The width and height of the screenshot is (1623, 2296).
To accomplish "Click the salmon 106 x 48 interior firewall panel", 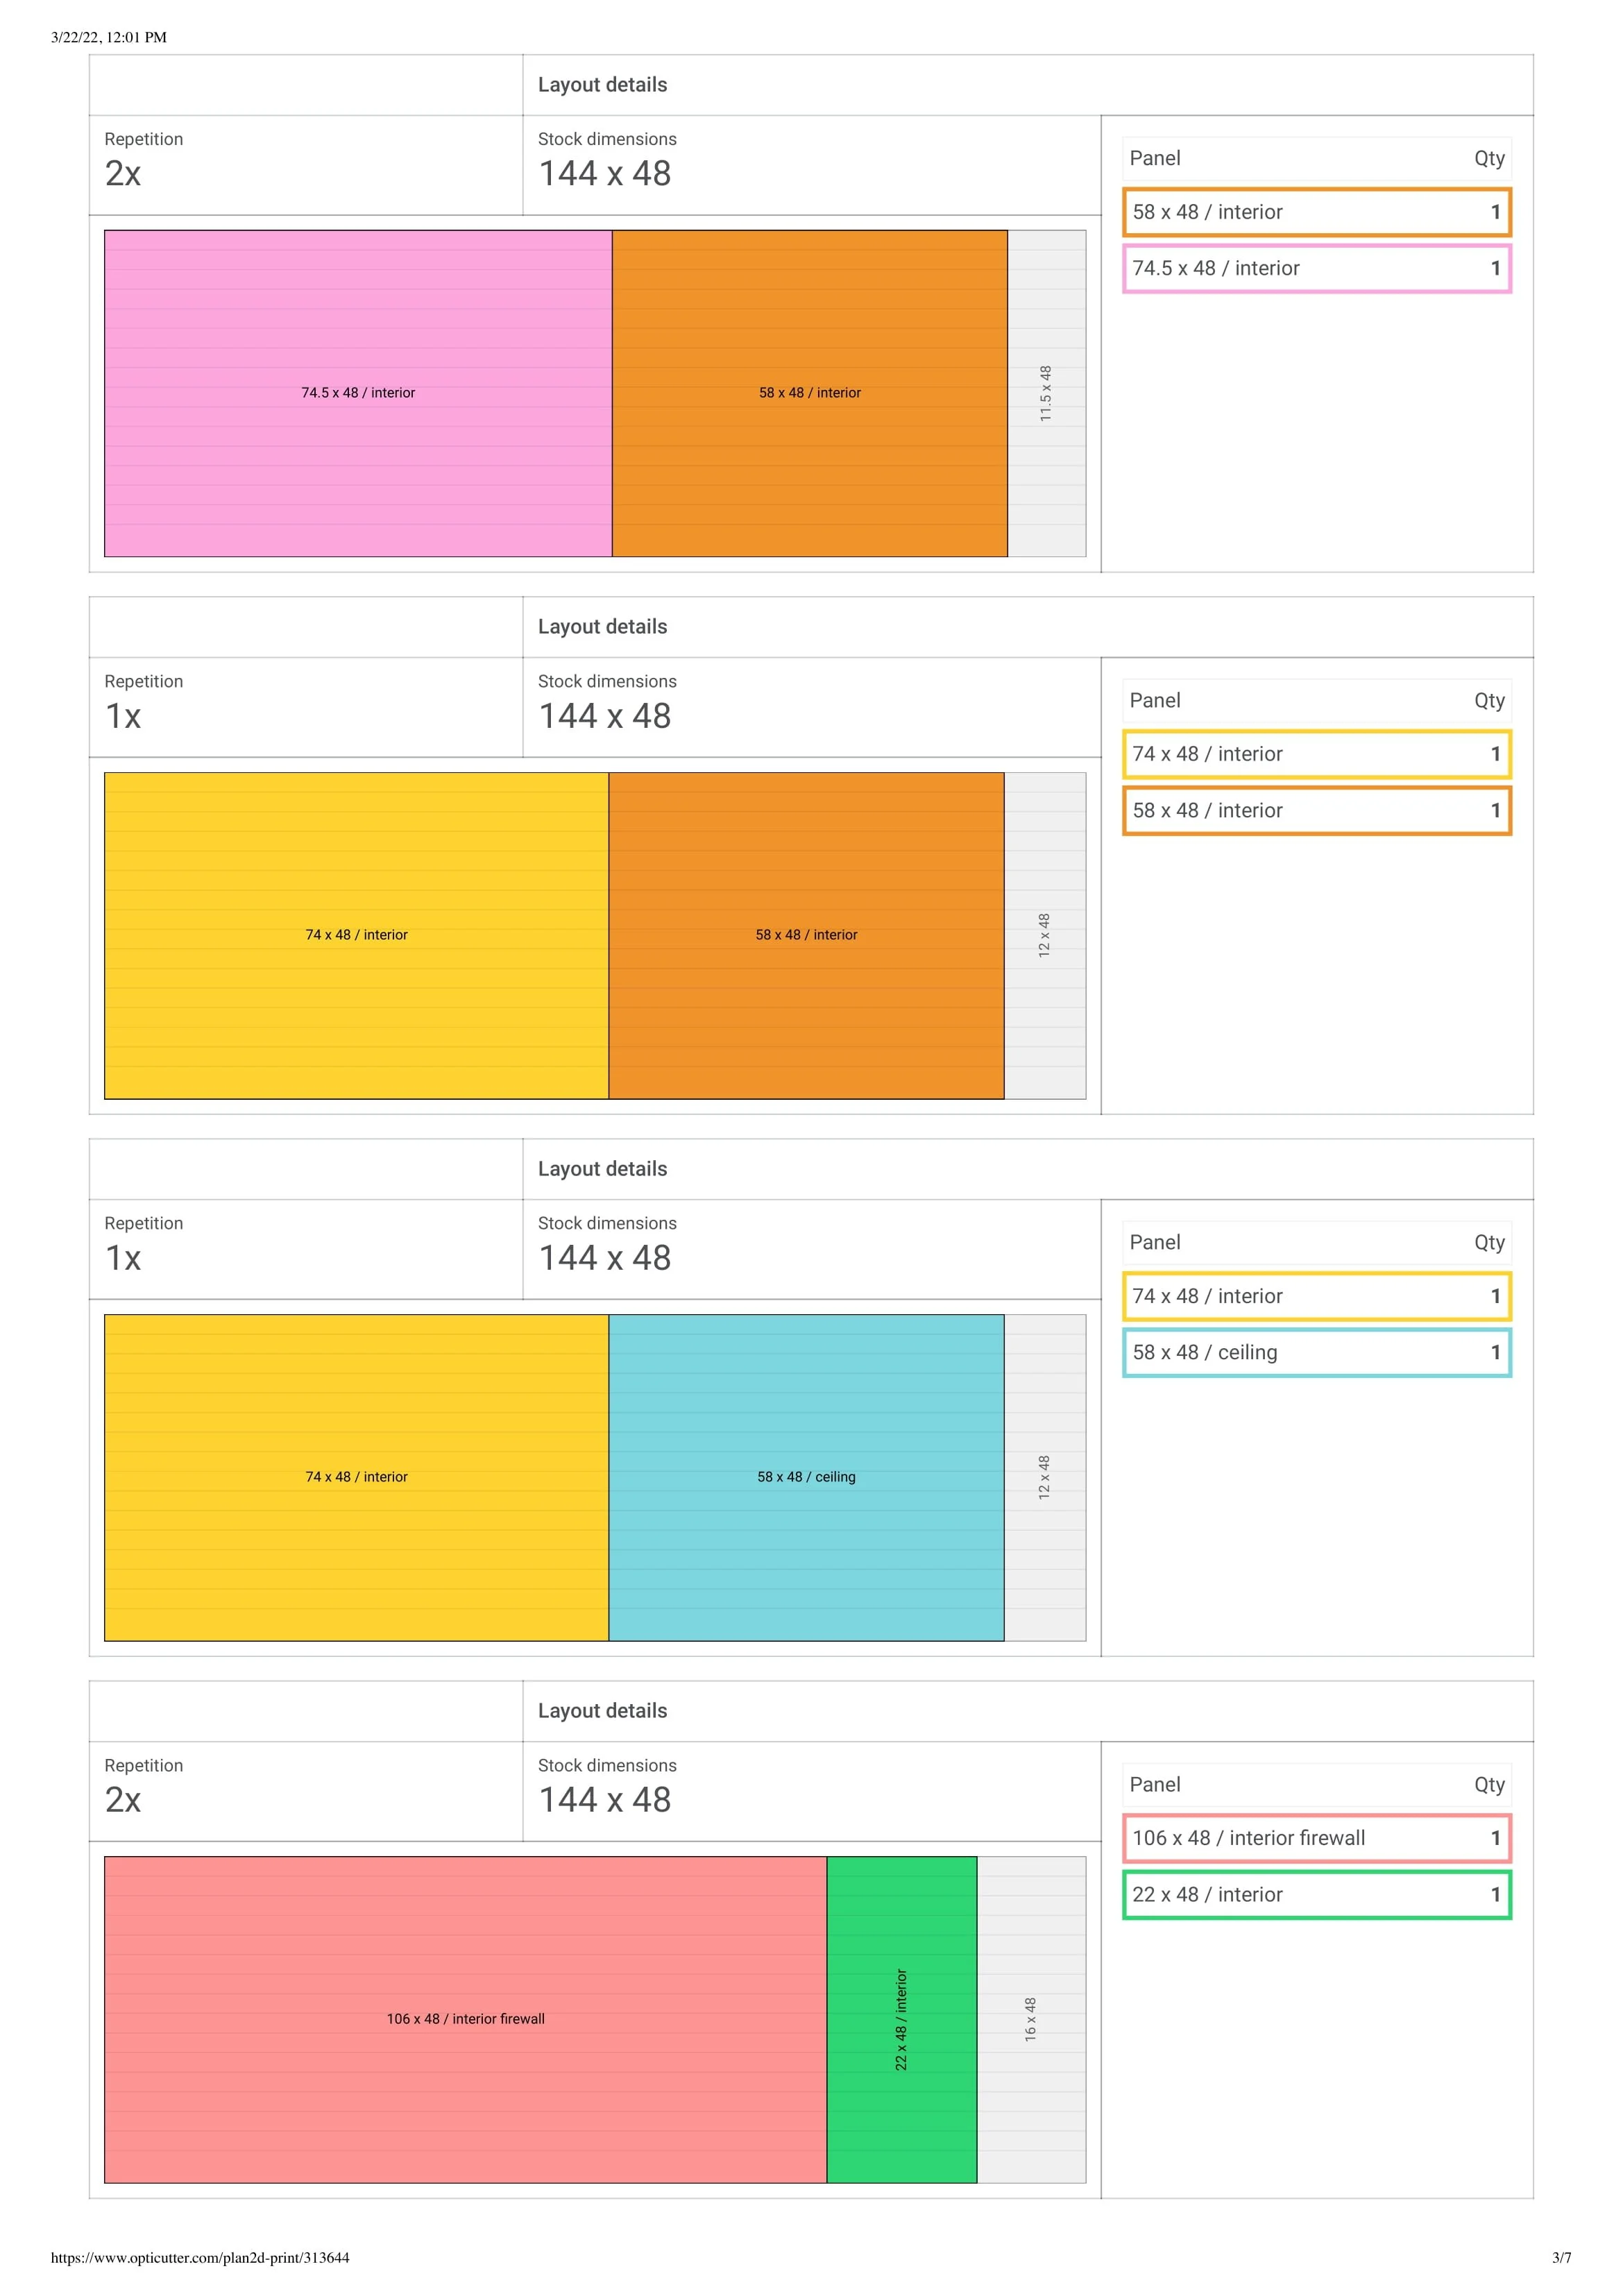I will tap(465, 2019).
